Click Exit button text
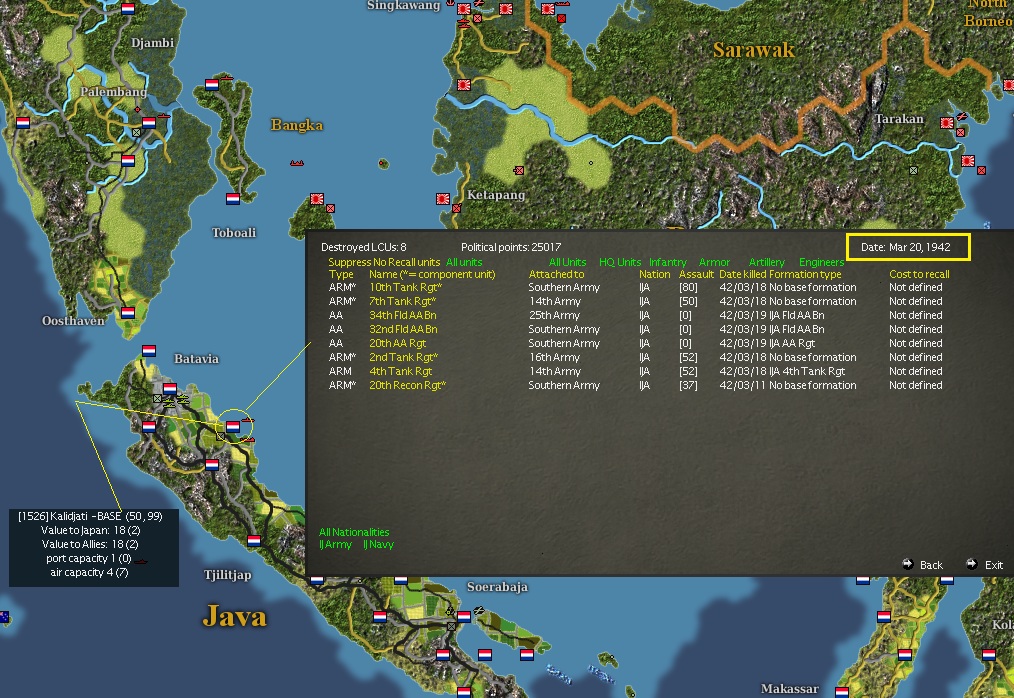This screenshot has height=698, width=1014. click(994, 565)
